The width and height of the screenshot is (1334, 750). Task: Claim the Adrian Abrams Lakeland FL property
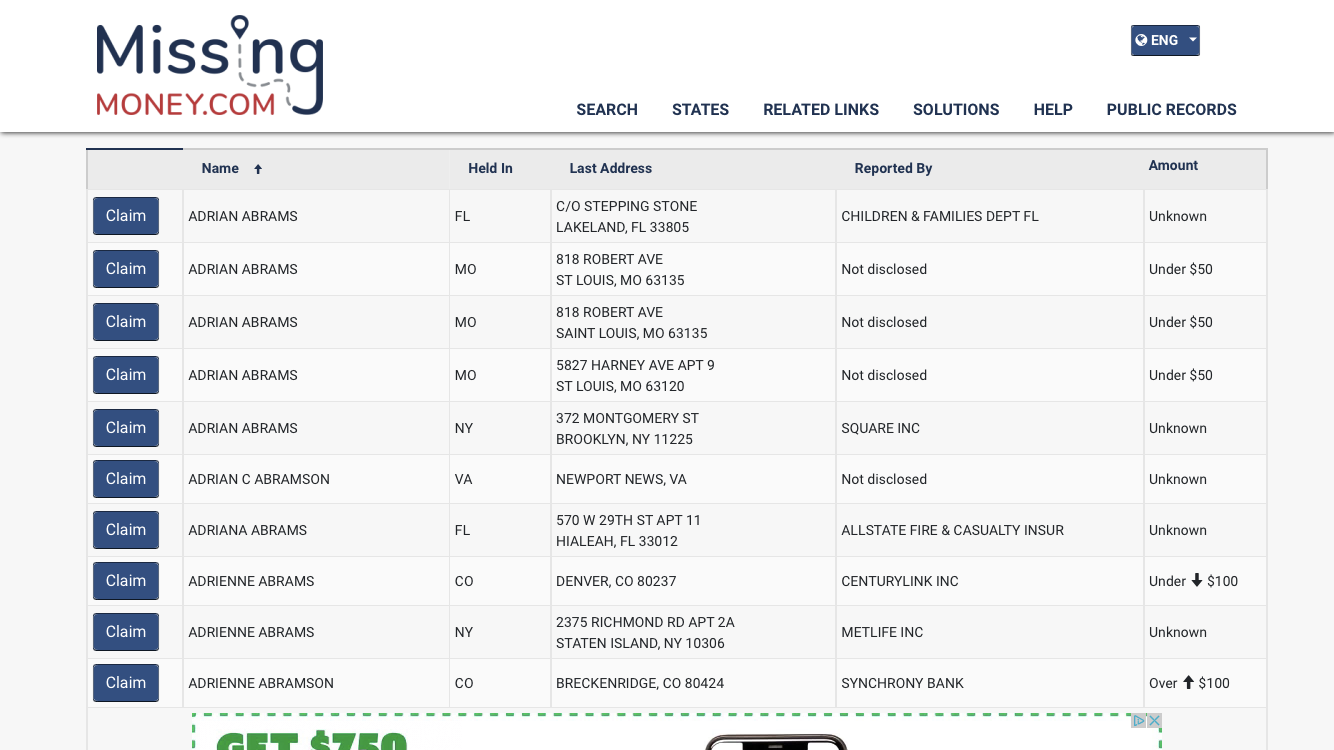pos(126,216)
